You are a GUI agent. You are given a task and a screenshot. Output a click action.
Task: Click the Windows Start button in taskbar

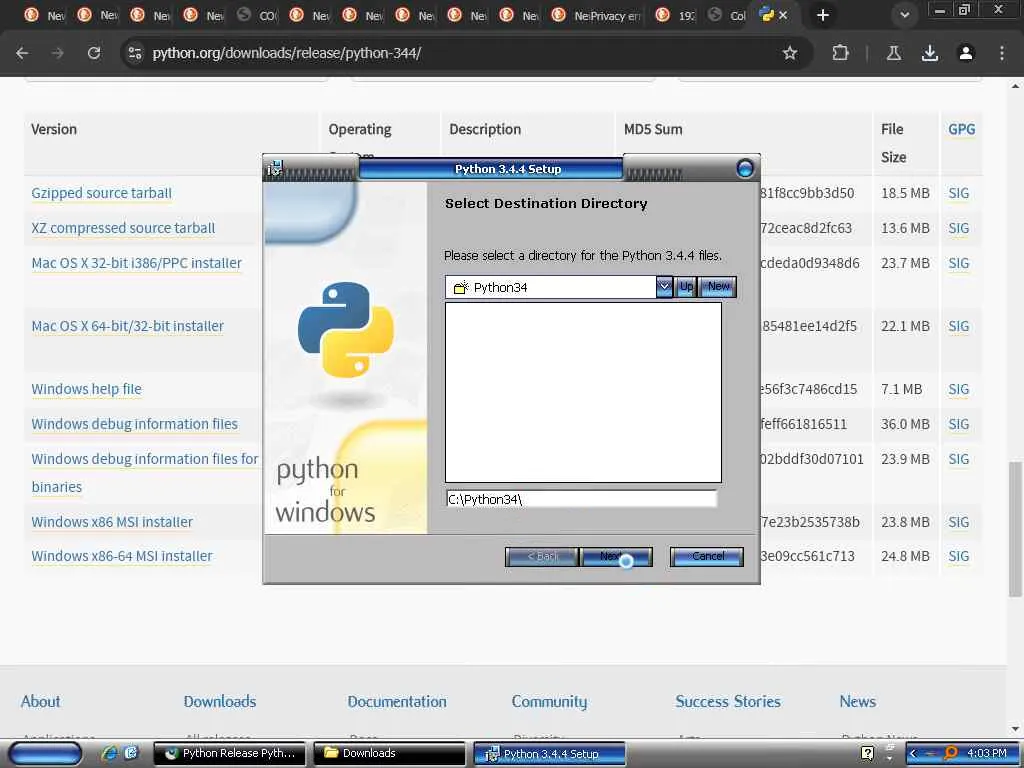[44, 754]
